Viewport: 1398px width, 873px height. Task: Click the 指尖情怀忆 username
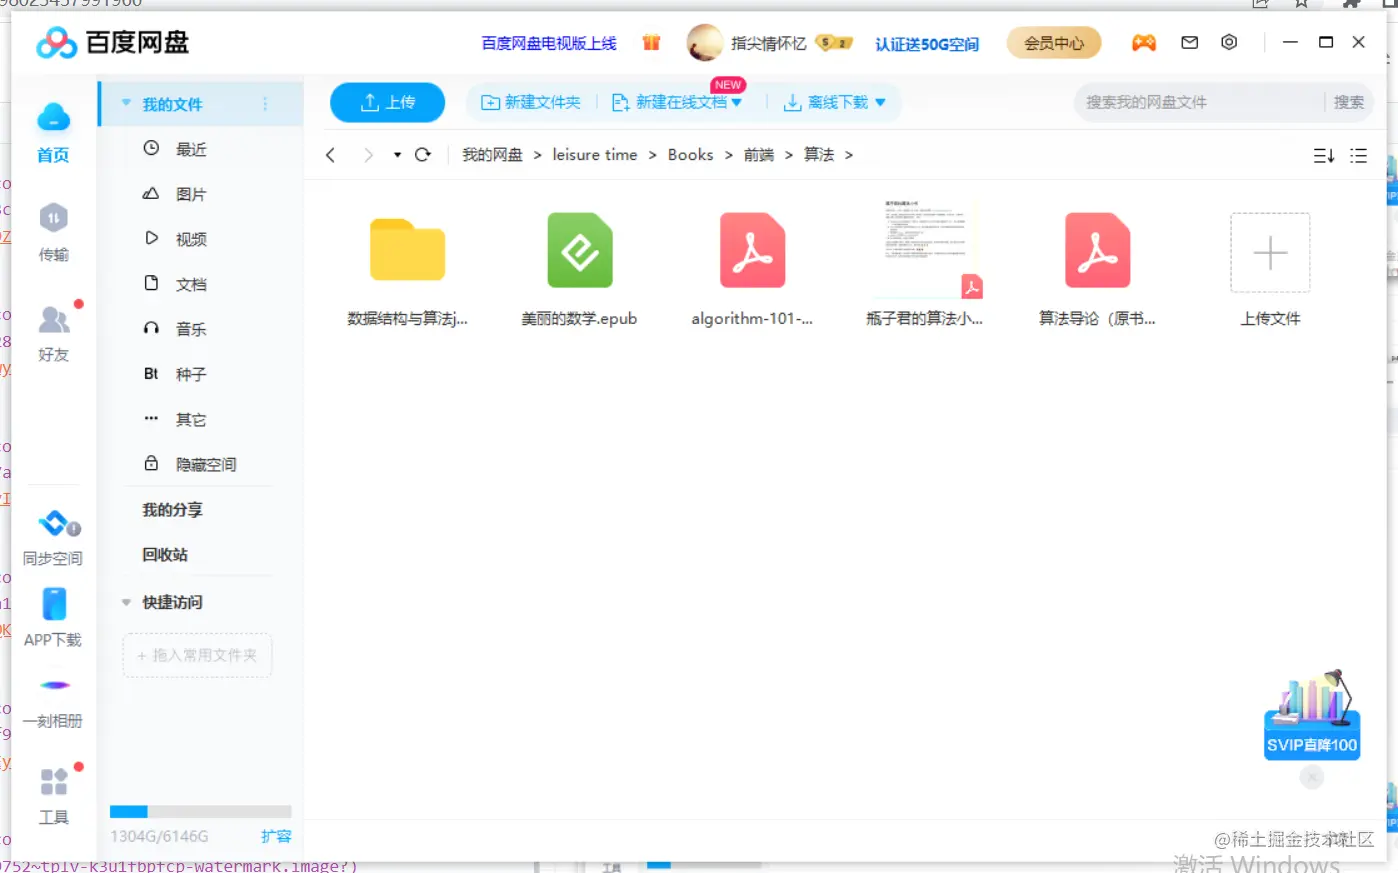768,43
